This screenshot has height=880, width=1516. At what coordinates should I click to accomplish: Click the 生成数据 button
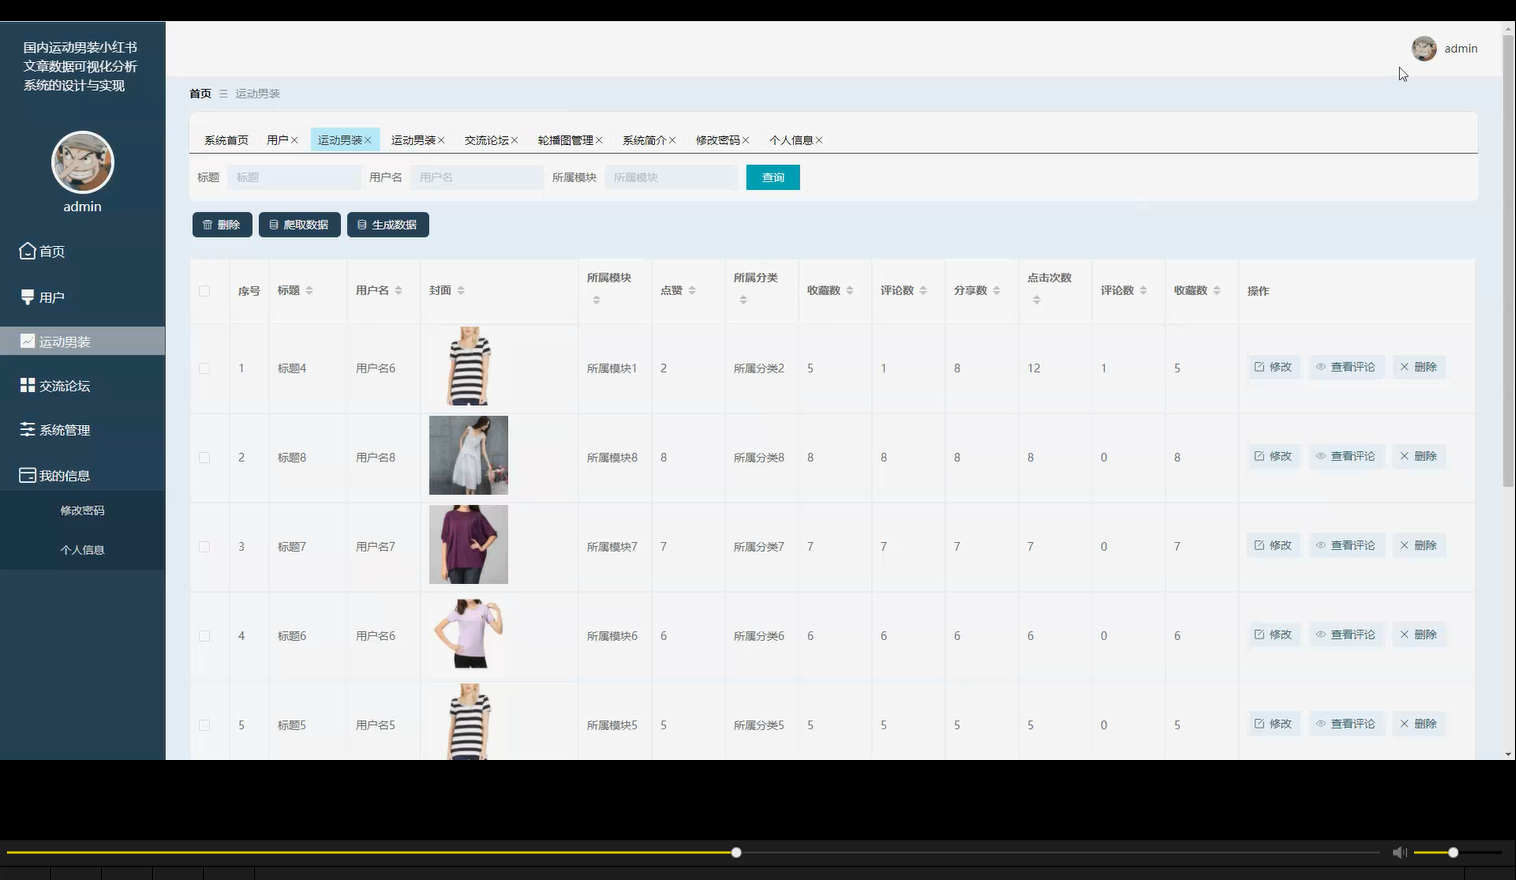(388, 225)
